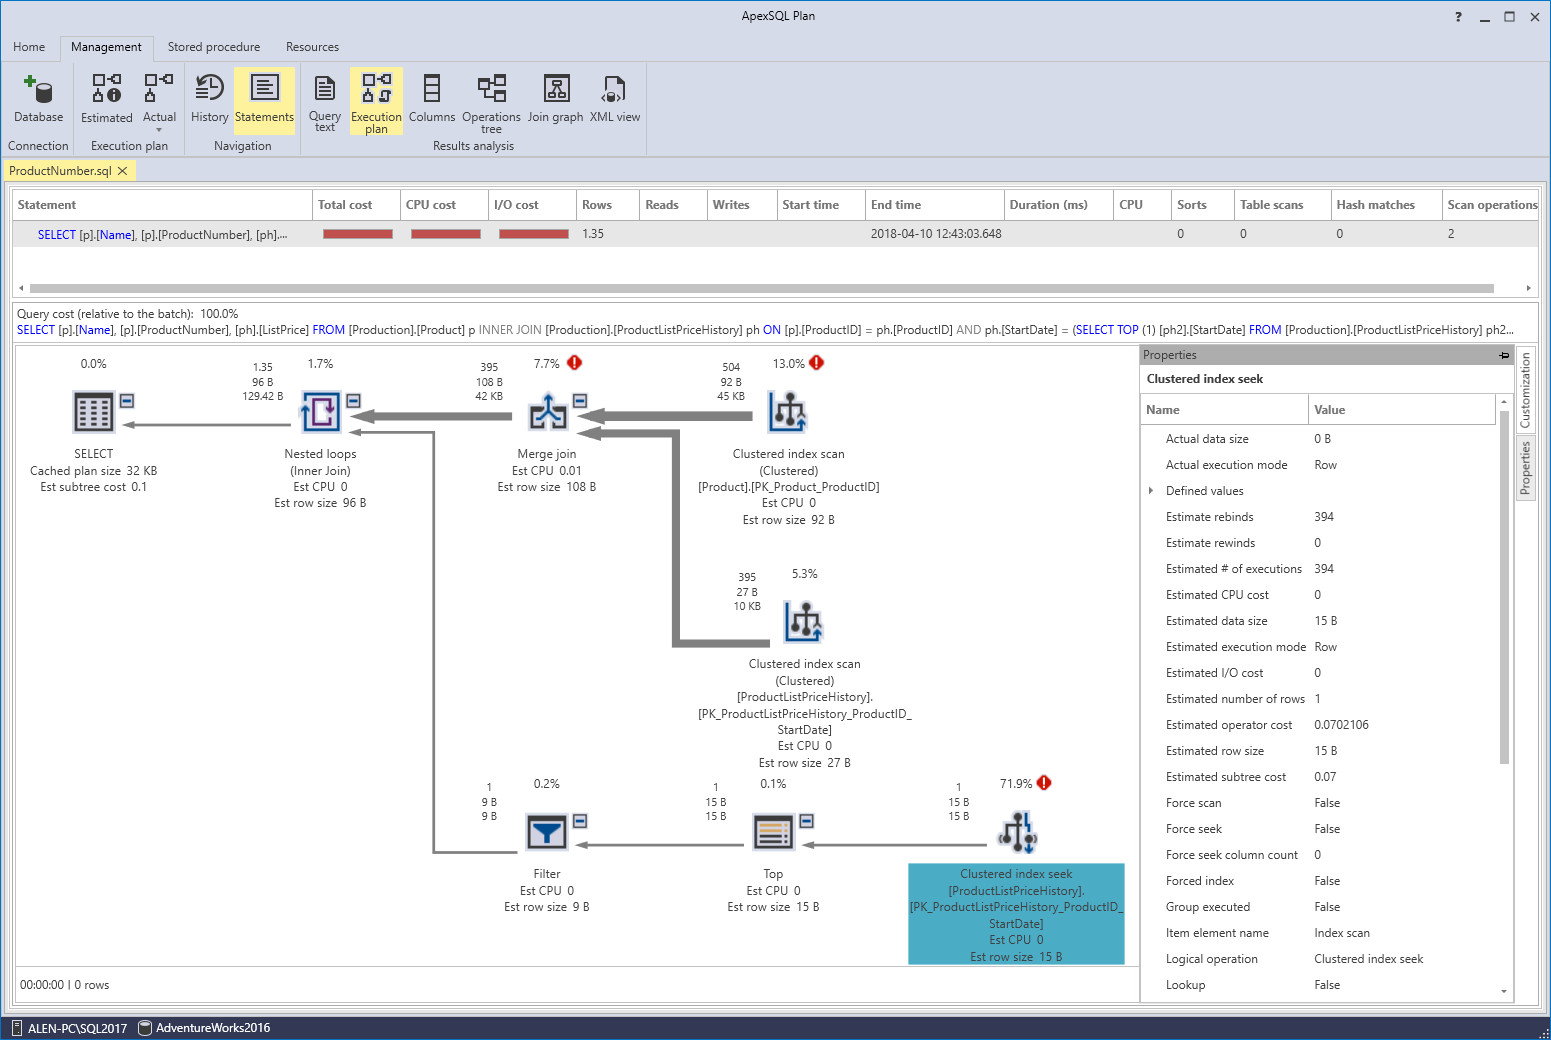Select the ProductListPriceHistory Clustered index scan icon
1551x1040 pixels.
[804, 622]
